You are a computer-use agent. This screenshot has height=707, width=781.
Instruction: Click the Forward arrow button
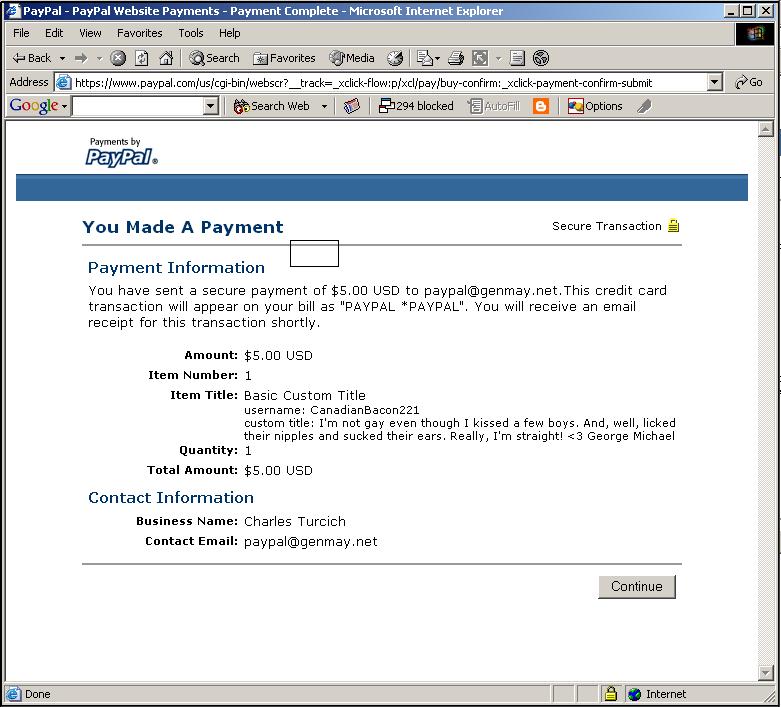(x=81, y=59)
